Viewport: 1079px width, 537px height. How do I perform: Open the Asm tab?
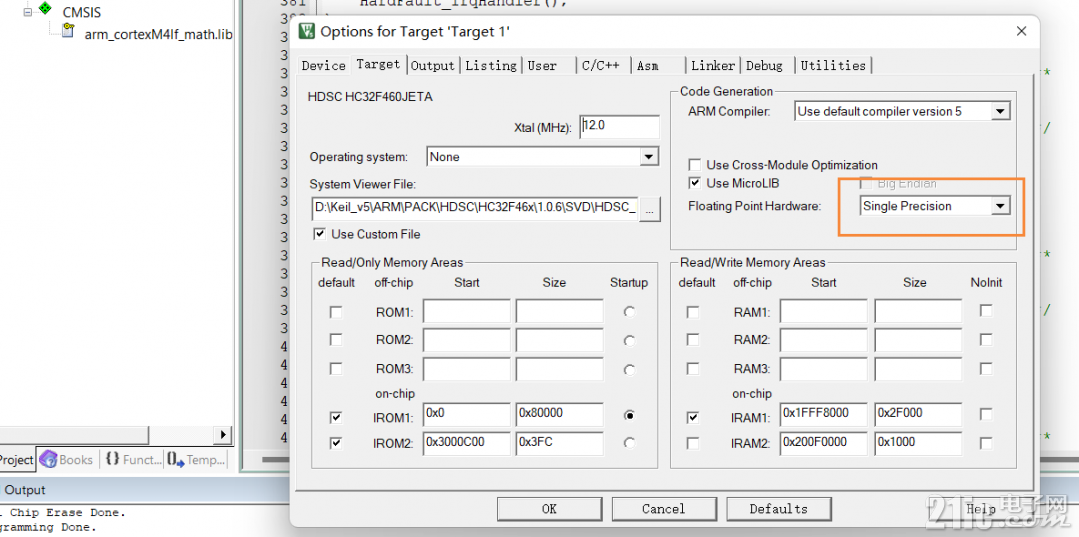[x=648, y=65]
